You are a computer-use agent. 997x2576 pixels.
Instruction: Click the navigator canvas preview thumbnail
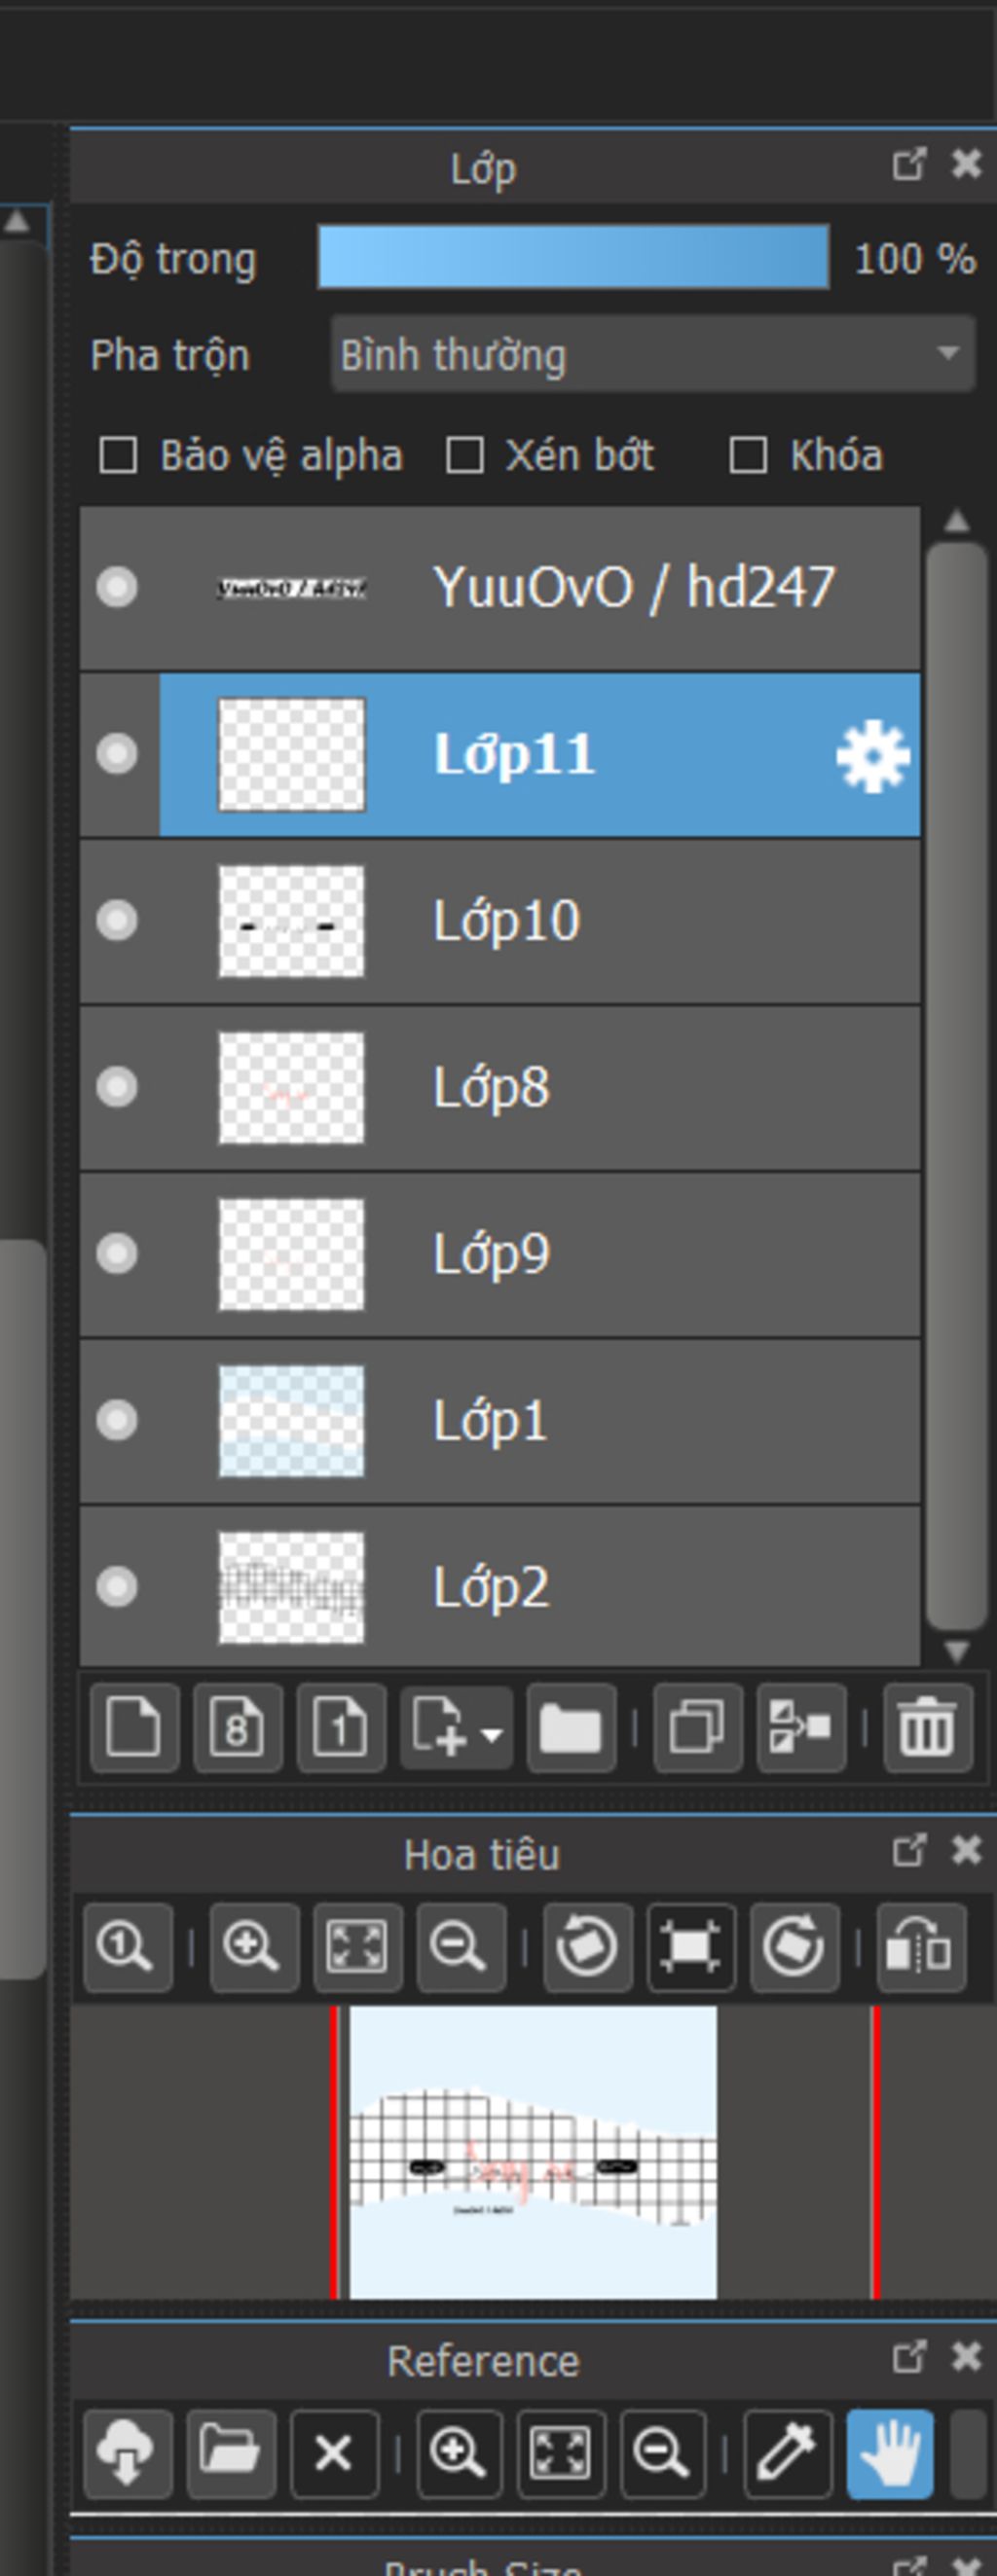click(533, 2151)
